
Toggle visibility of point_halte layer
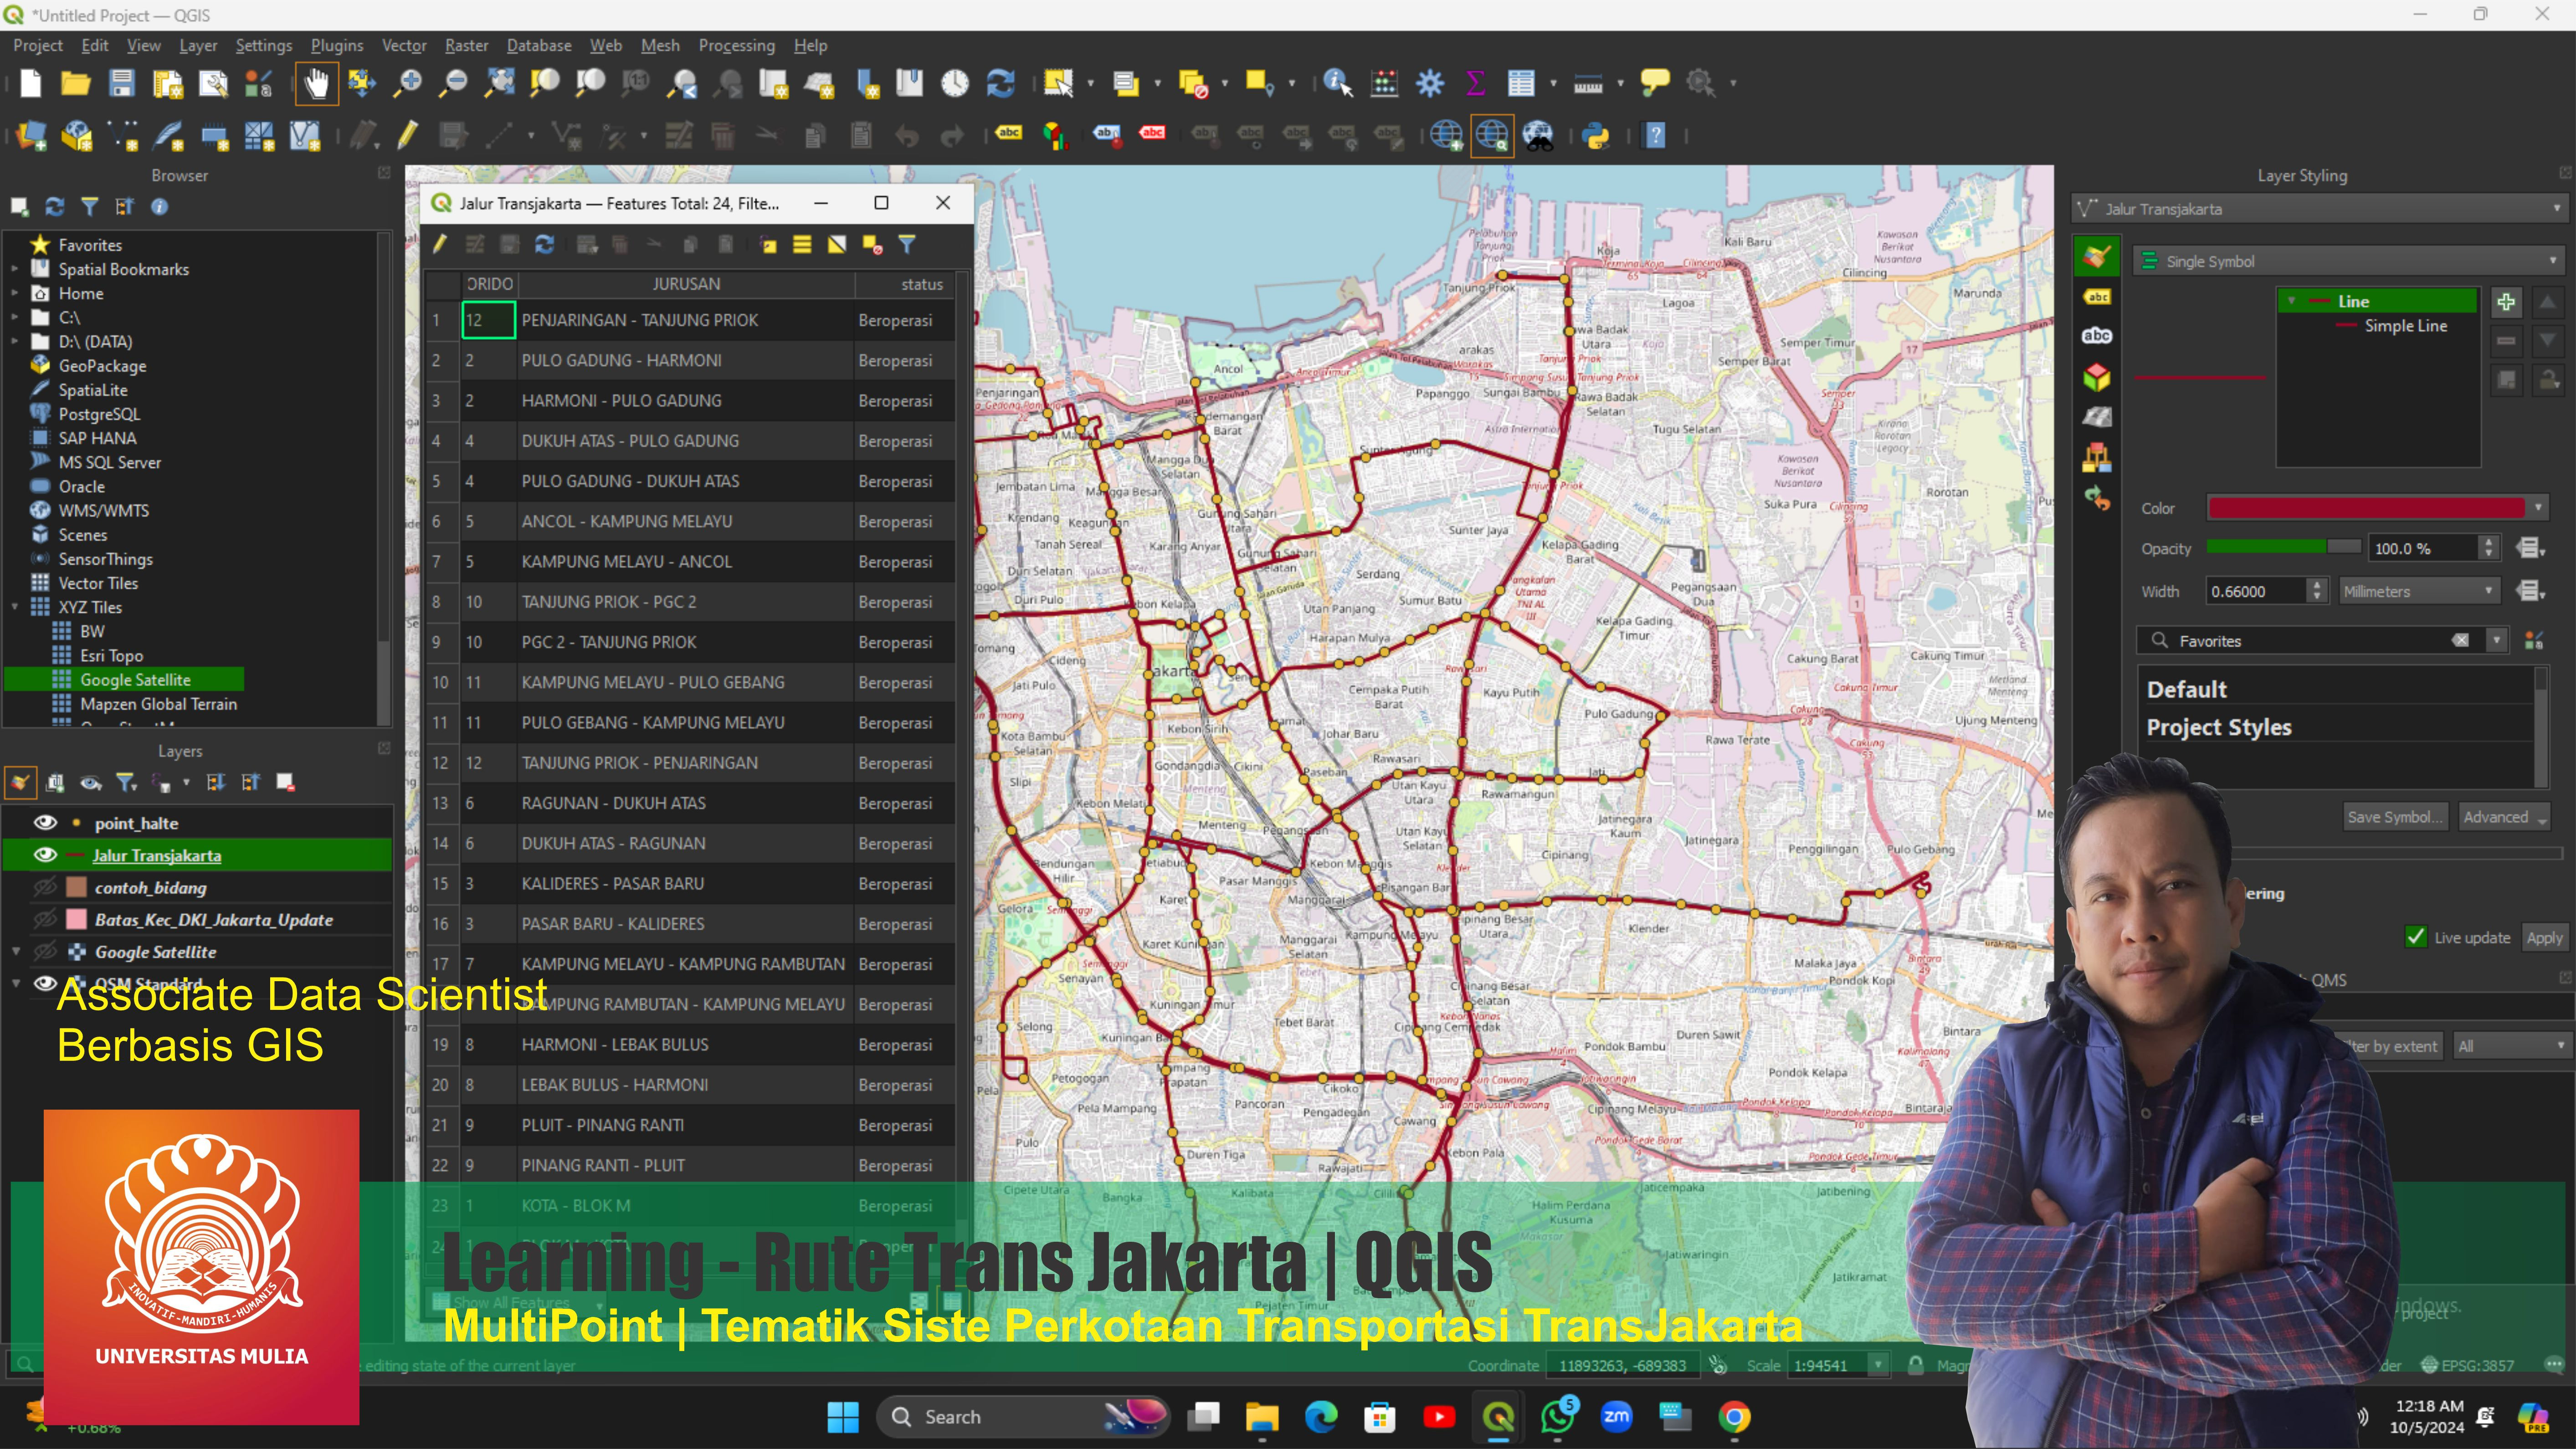pos(45,823)
